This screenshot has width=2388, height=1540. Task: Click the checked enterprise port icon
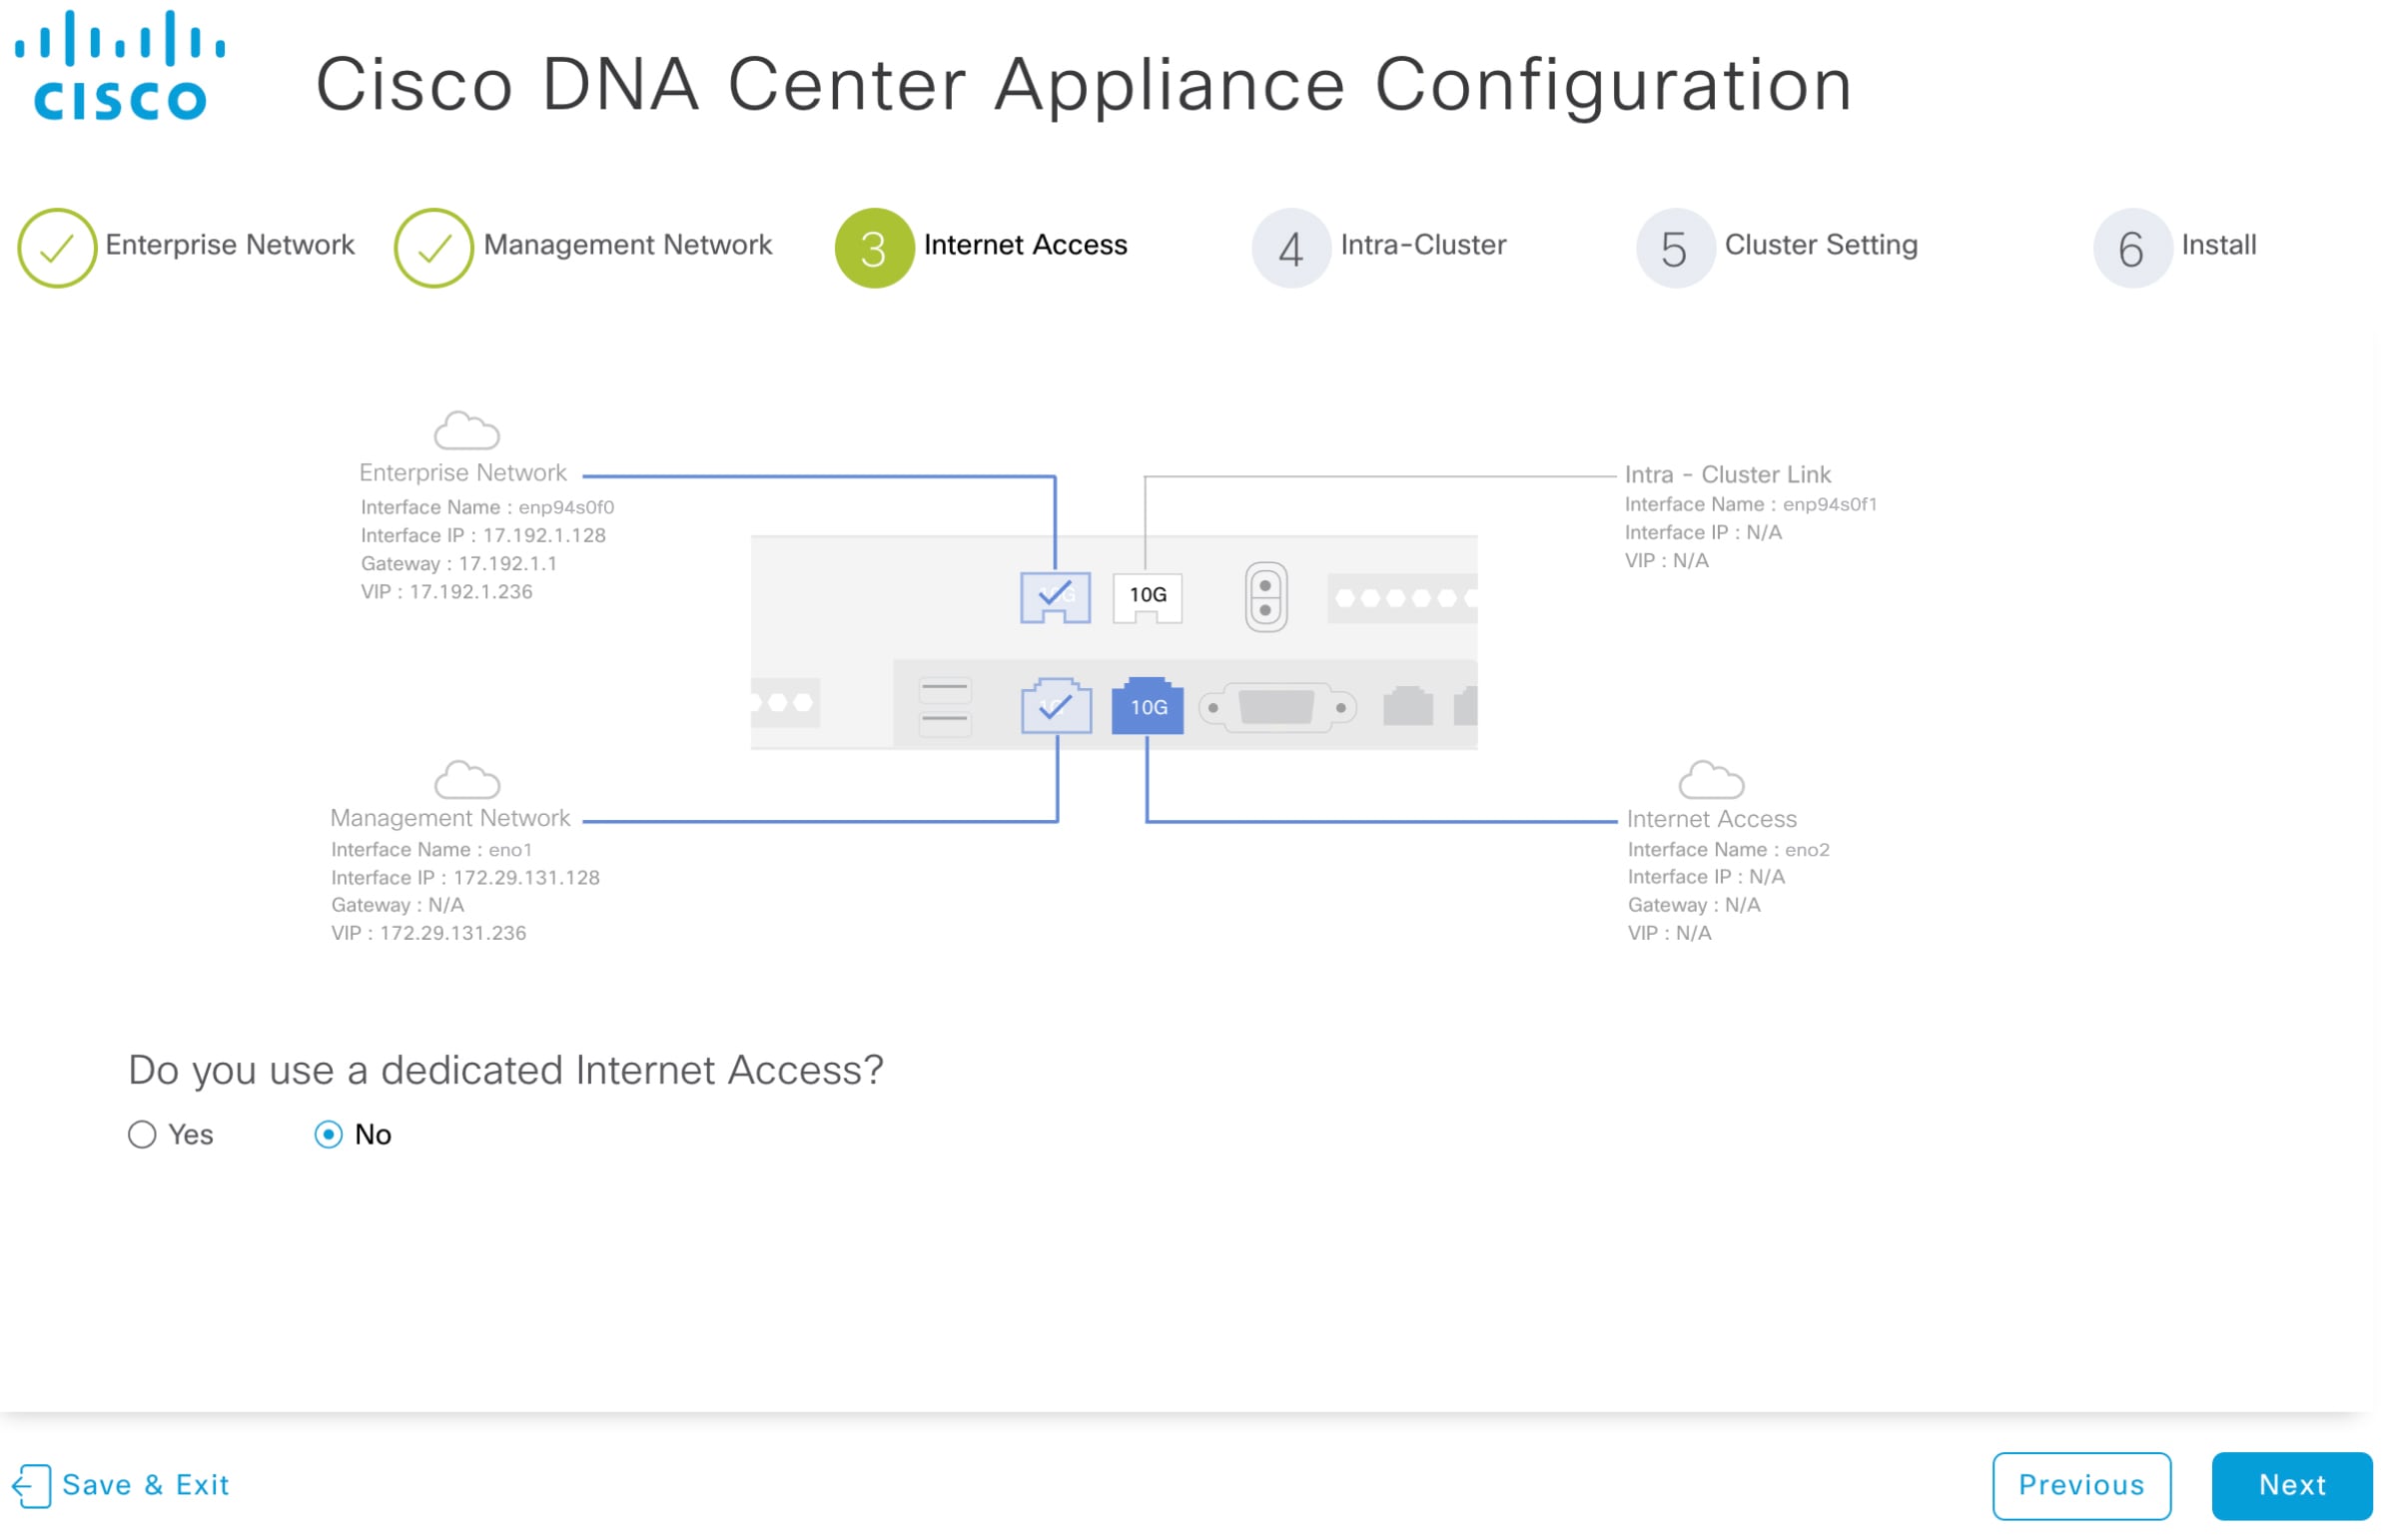click(1055, 597)
